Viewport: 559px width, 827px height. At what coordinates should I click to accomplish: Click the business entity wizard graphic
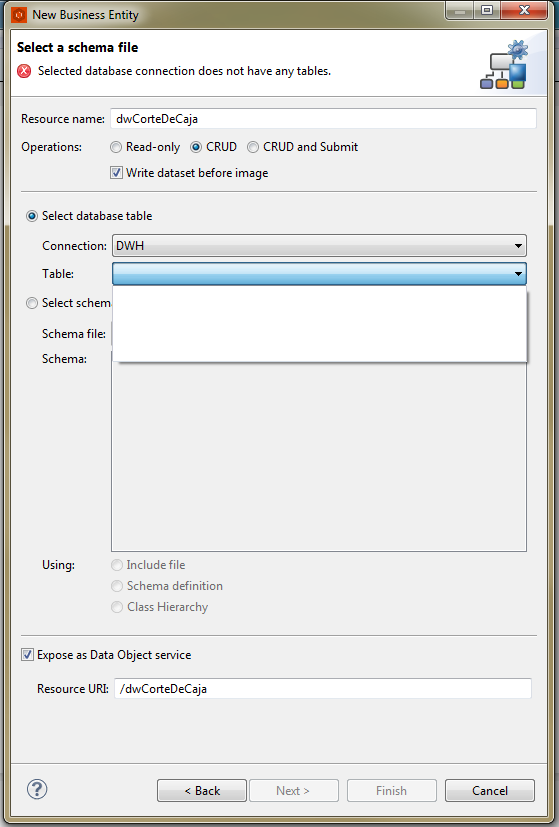505,64
